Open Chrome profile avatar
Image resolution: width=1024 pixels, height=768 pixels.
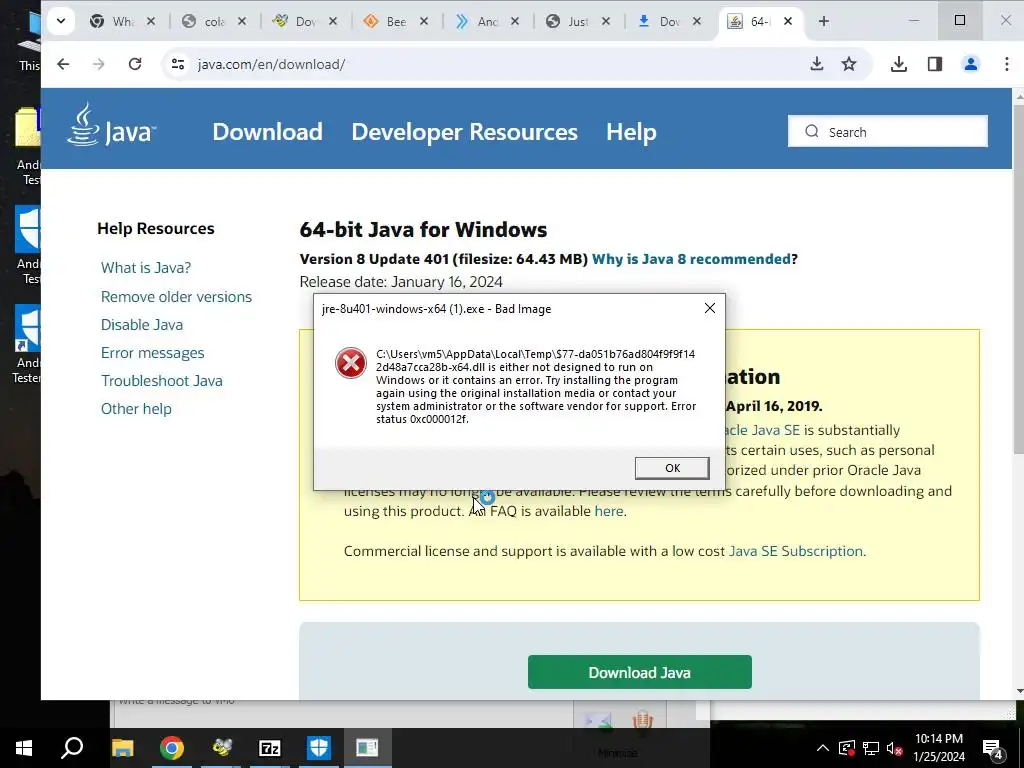click(x=971, y=64)
